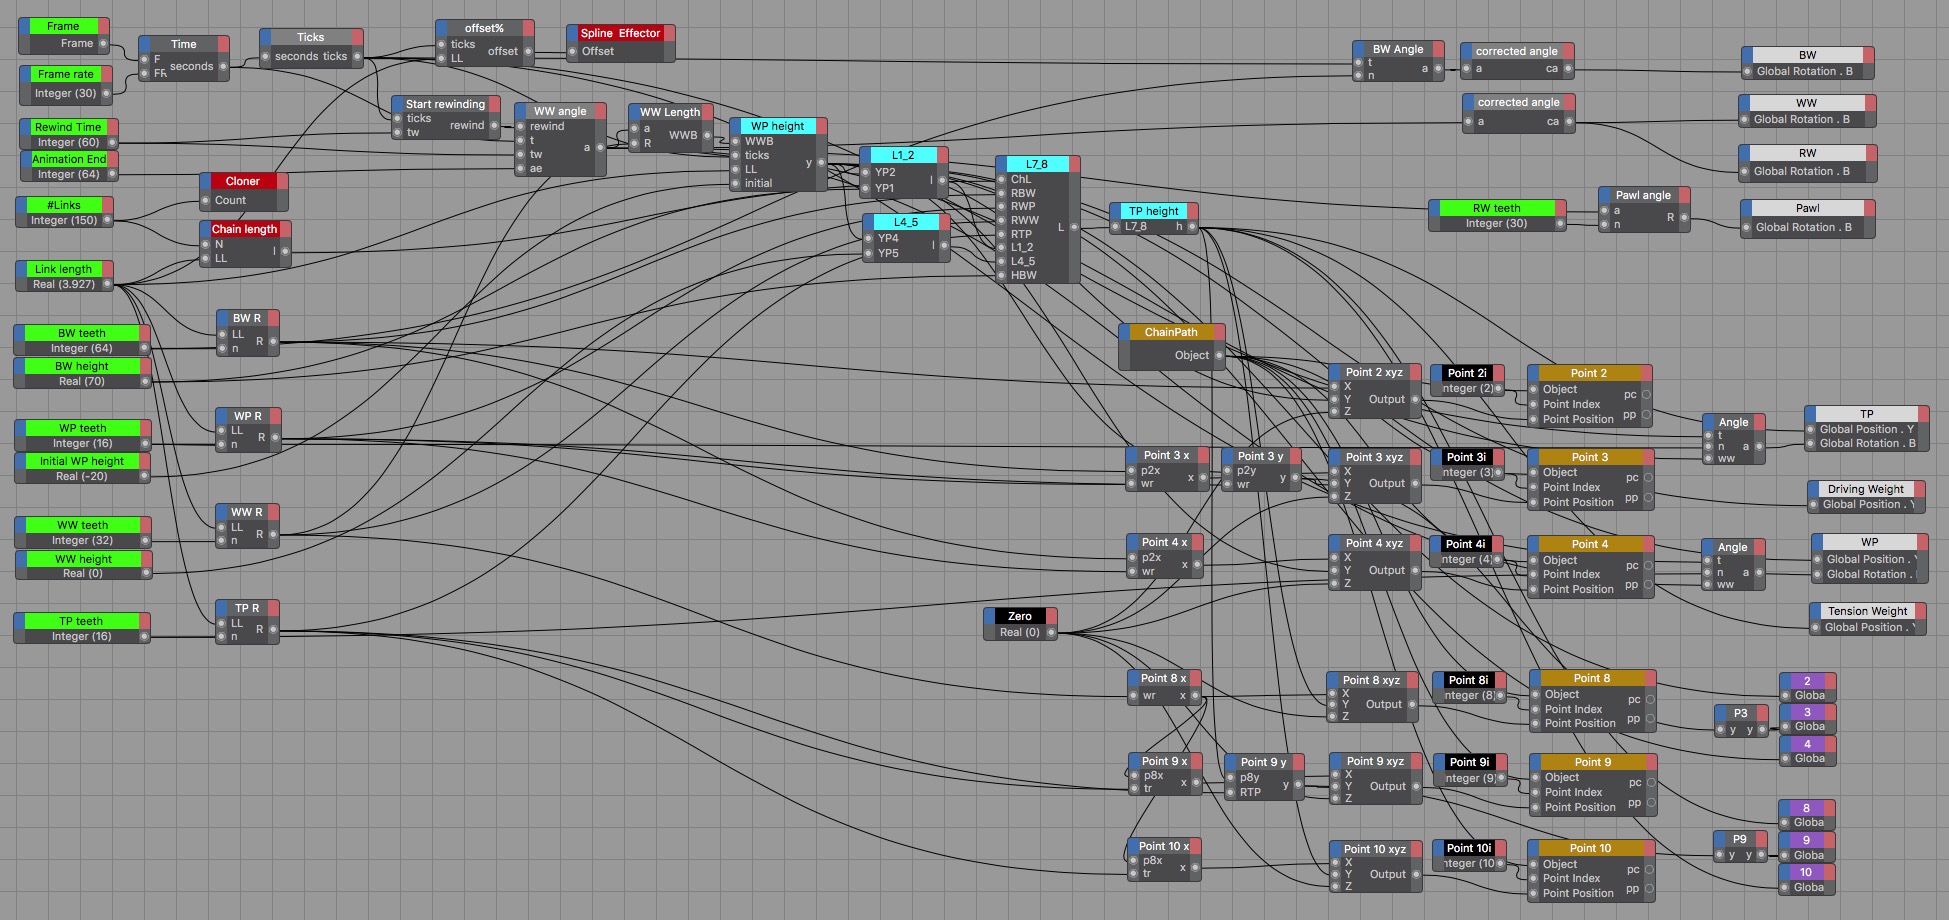Select the P9 node title
Screen dimensions: 1949x920
tap(1739, 839)
